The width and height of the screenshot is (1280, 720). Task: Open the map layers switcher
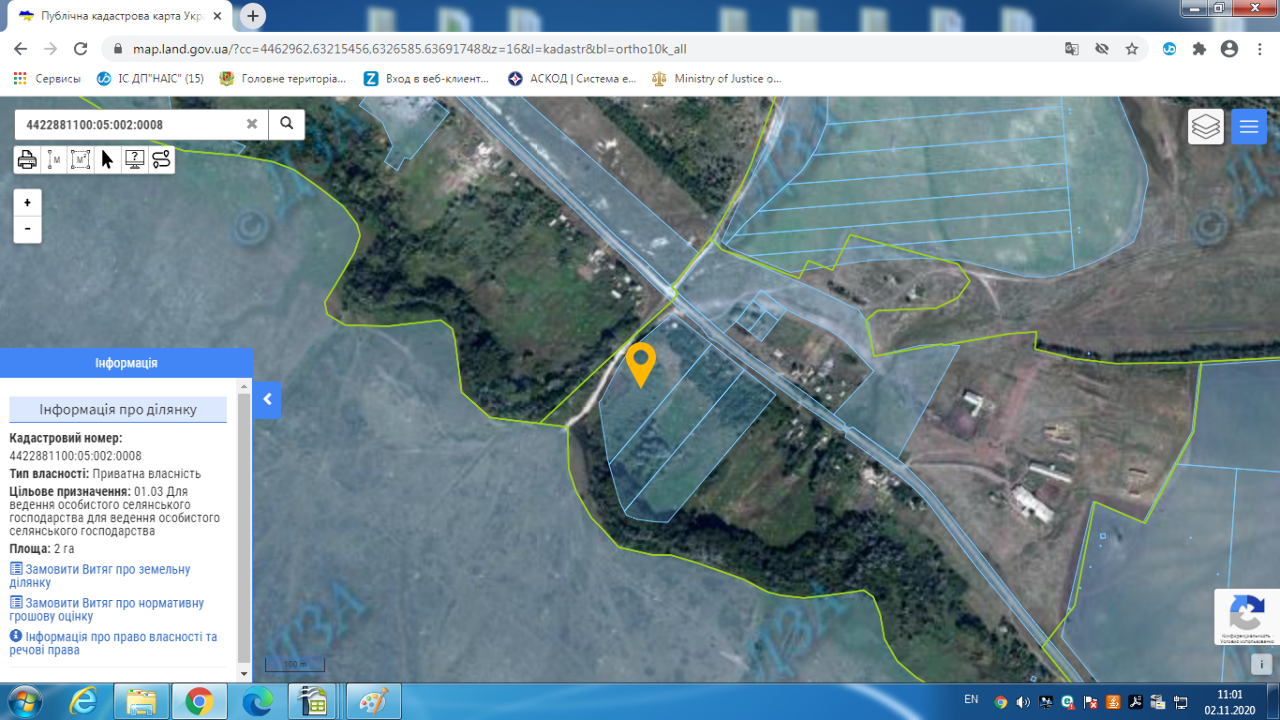[1206, 127]
